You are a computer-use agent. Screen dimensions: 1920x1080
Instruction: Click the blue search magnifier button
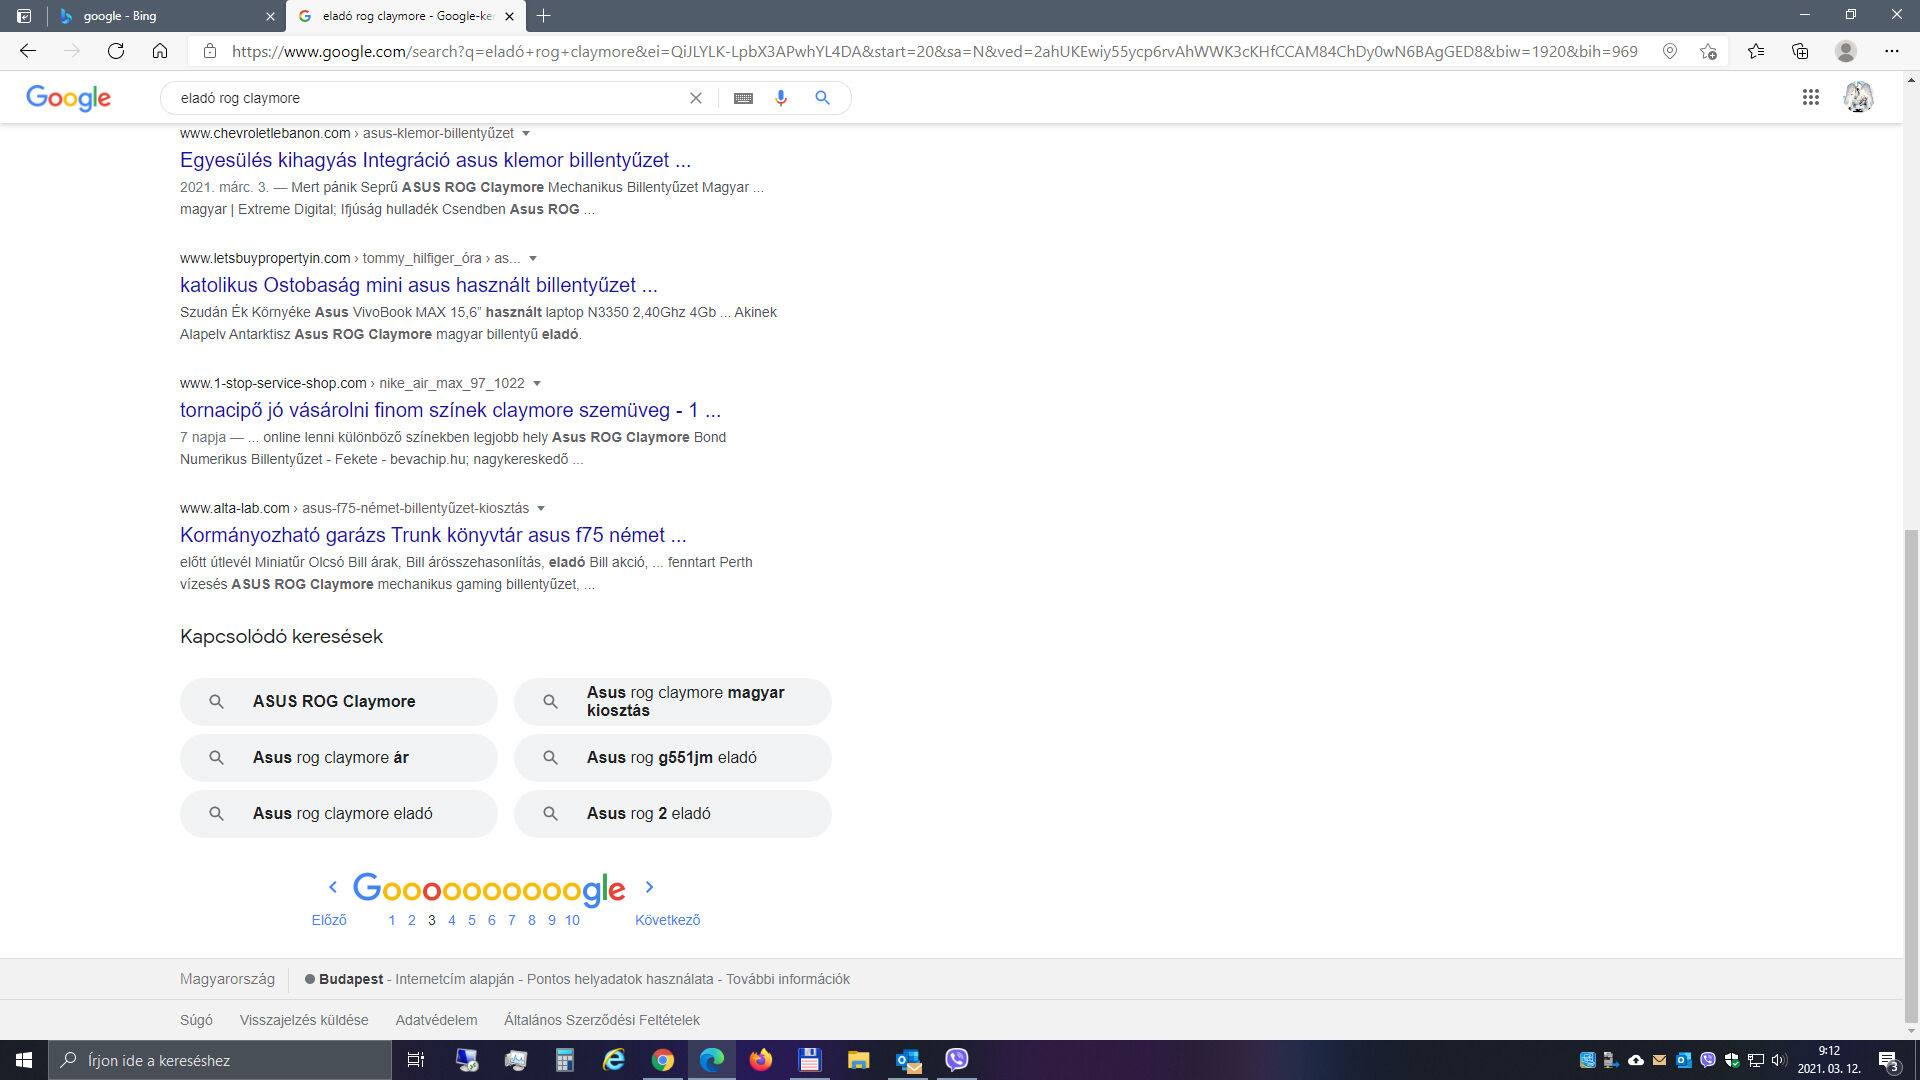822,98
